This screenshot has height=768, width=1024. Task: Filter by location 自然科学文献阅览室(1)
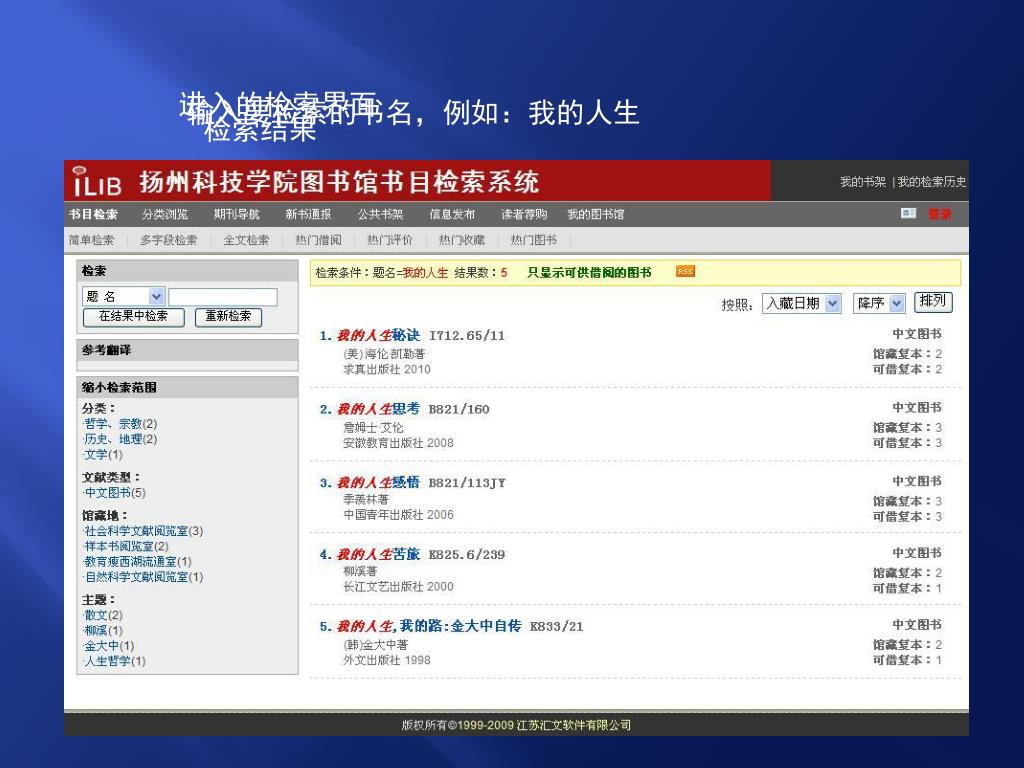(x=144, y=577)
